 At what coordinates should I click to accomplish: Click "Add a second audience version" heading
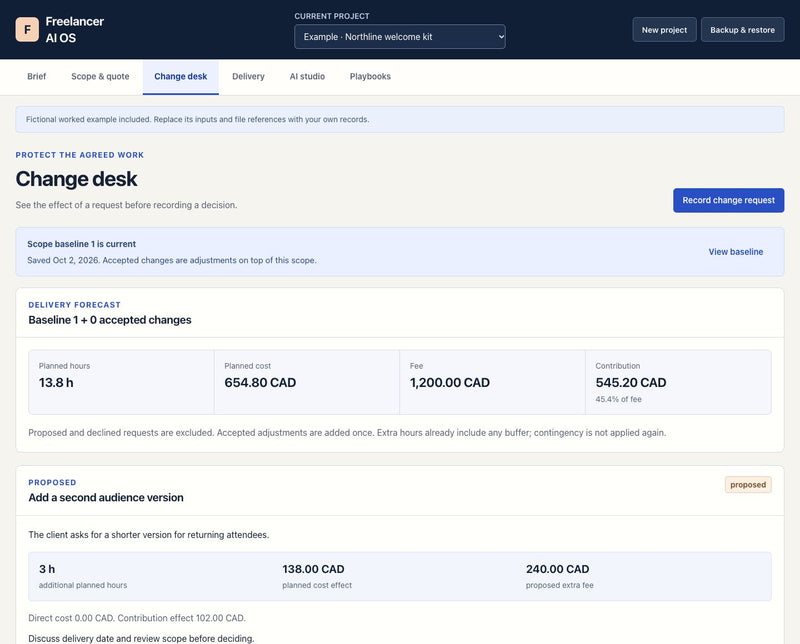pyautogui.click(x=106, y=498)
